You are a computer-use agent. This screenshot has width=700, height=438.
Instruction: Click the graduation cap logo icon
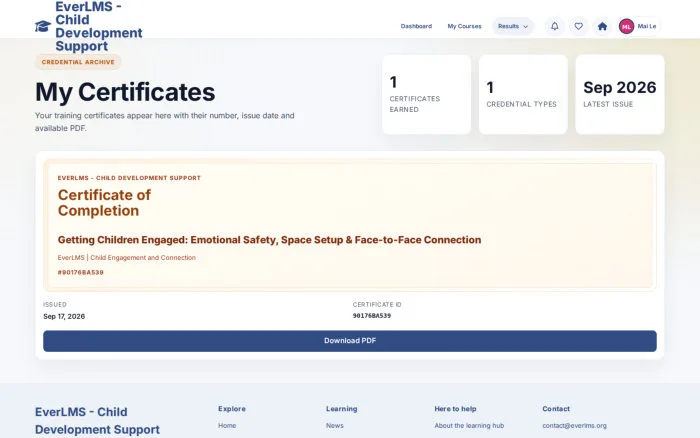43,26
